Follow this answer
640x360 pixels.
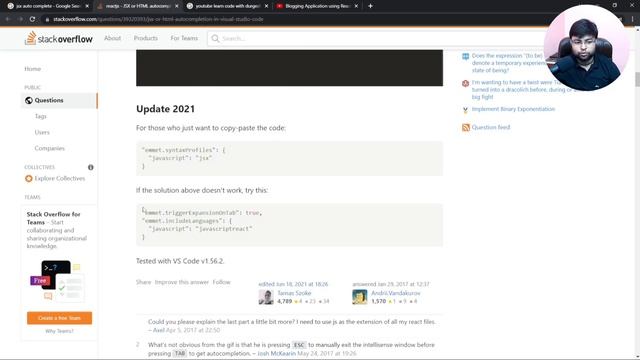[x=222, y=282]
